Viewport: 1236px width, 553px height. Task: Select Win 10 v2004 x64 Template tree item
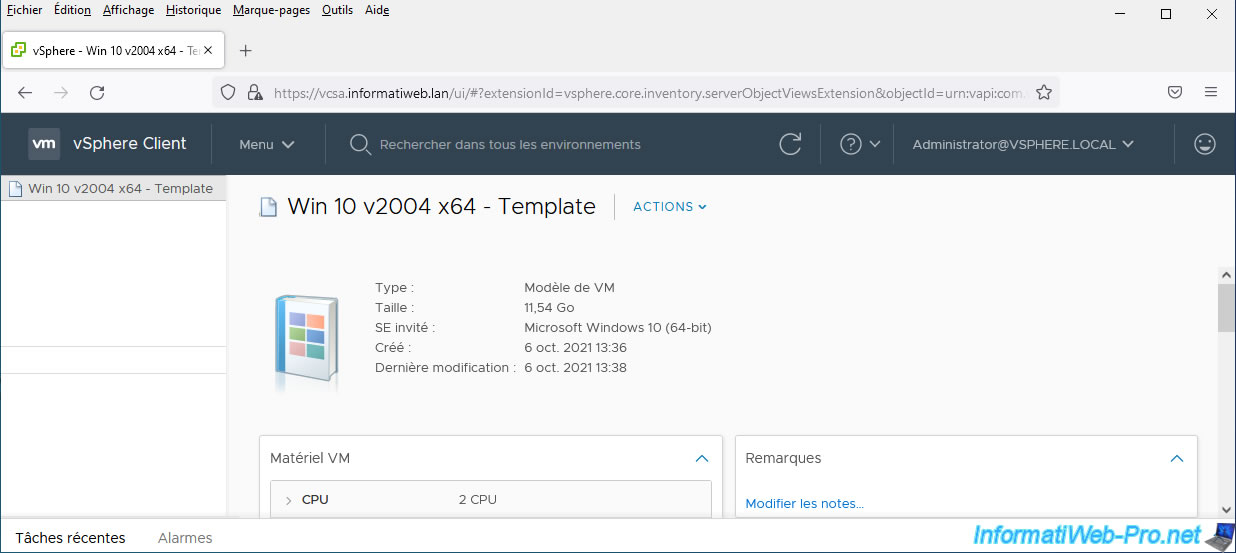tap(119, 188)
